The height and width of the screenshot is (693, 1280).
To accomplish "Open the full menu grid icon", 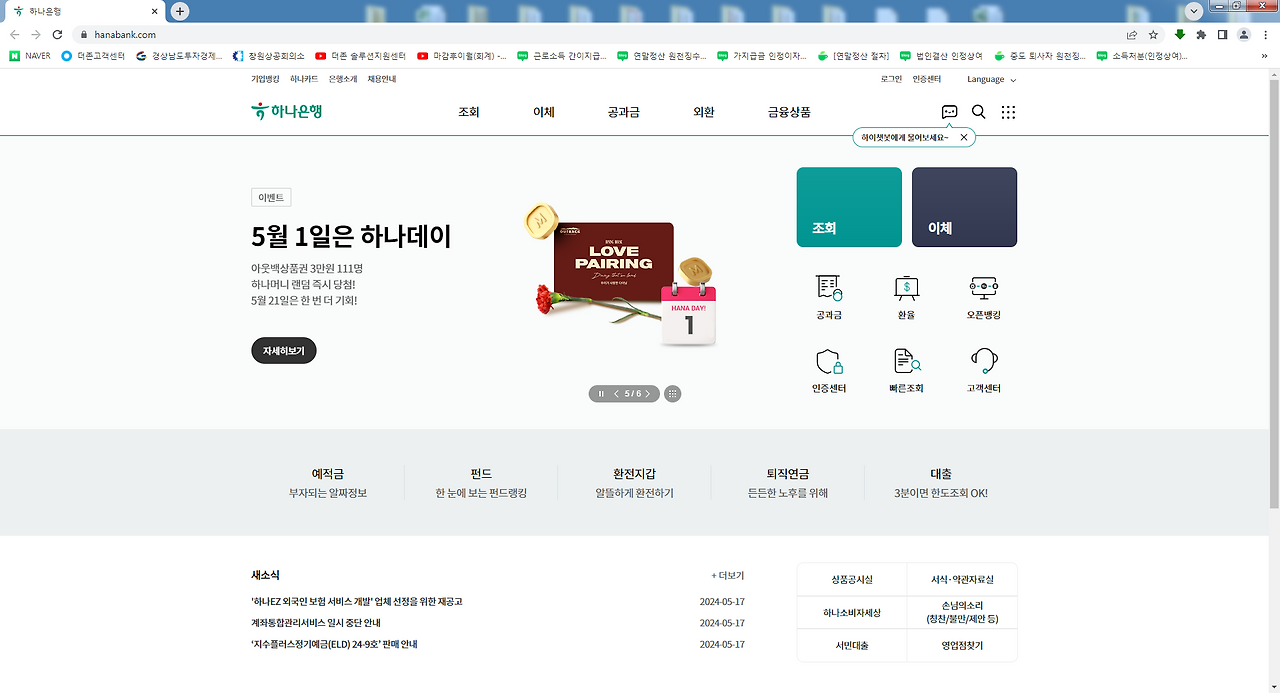I will click(1008, 112).
